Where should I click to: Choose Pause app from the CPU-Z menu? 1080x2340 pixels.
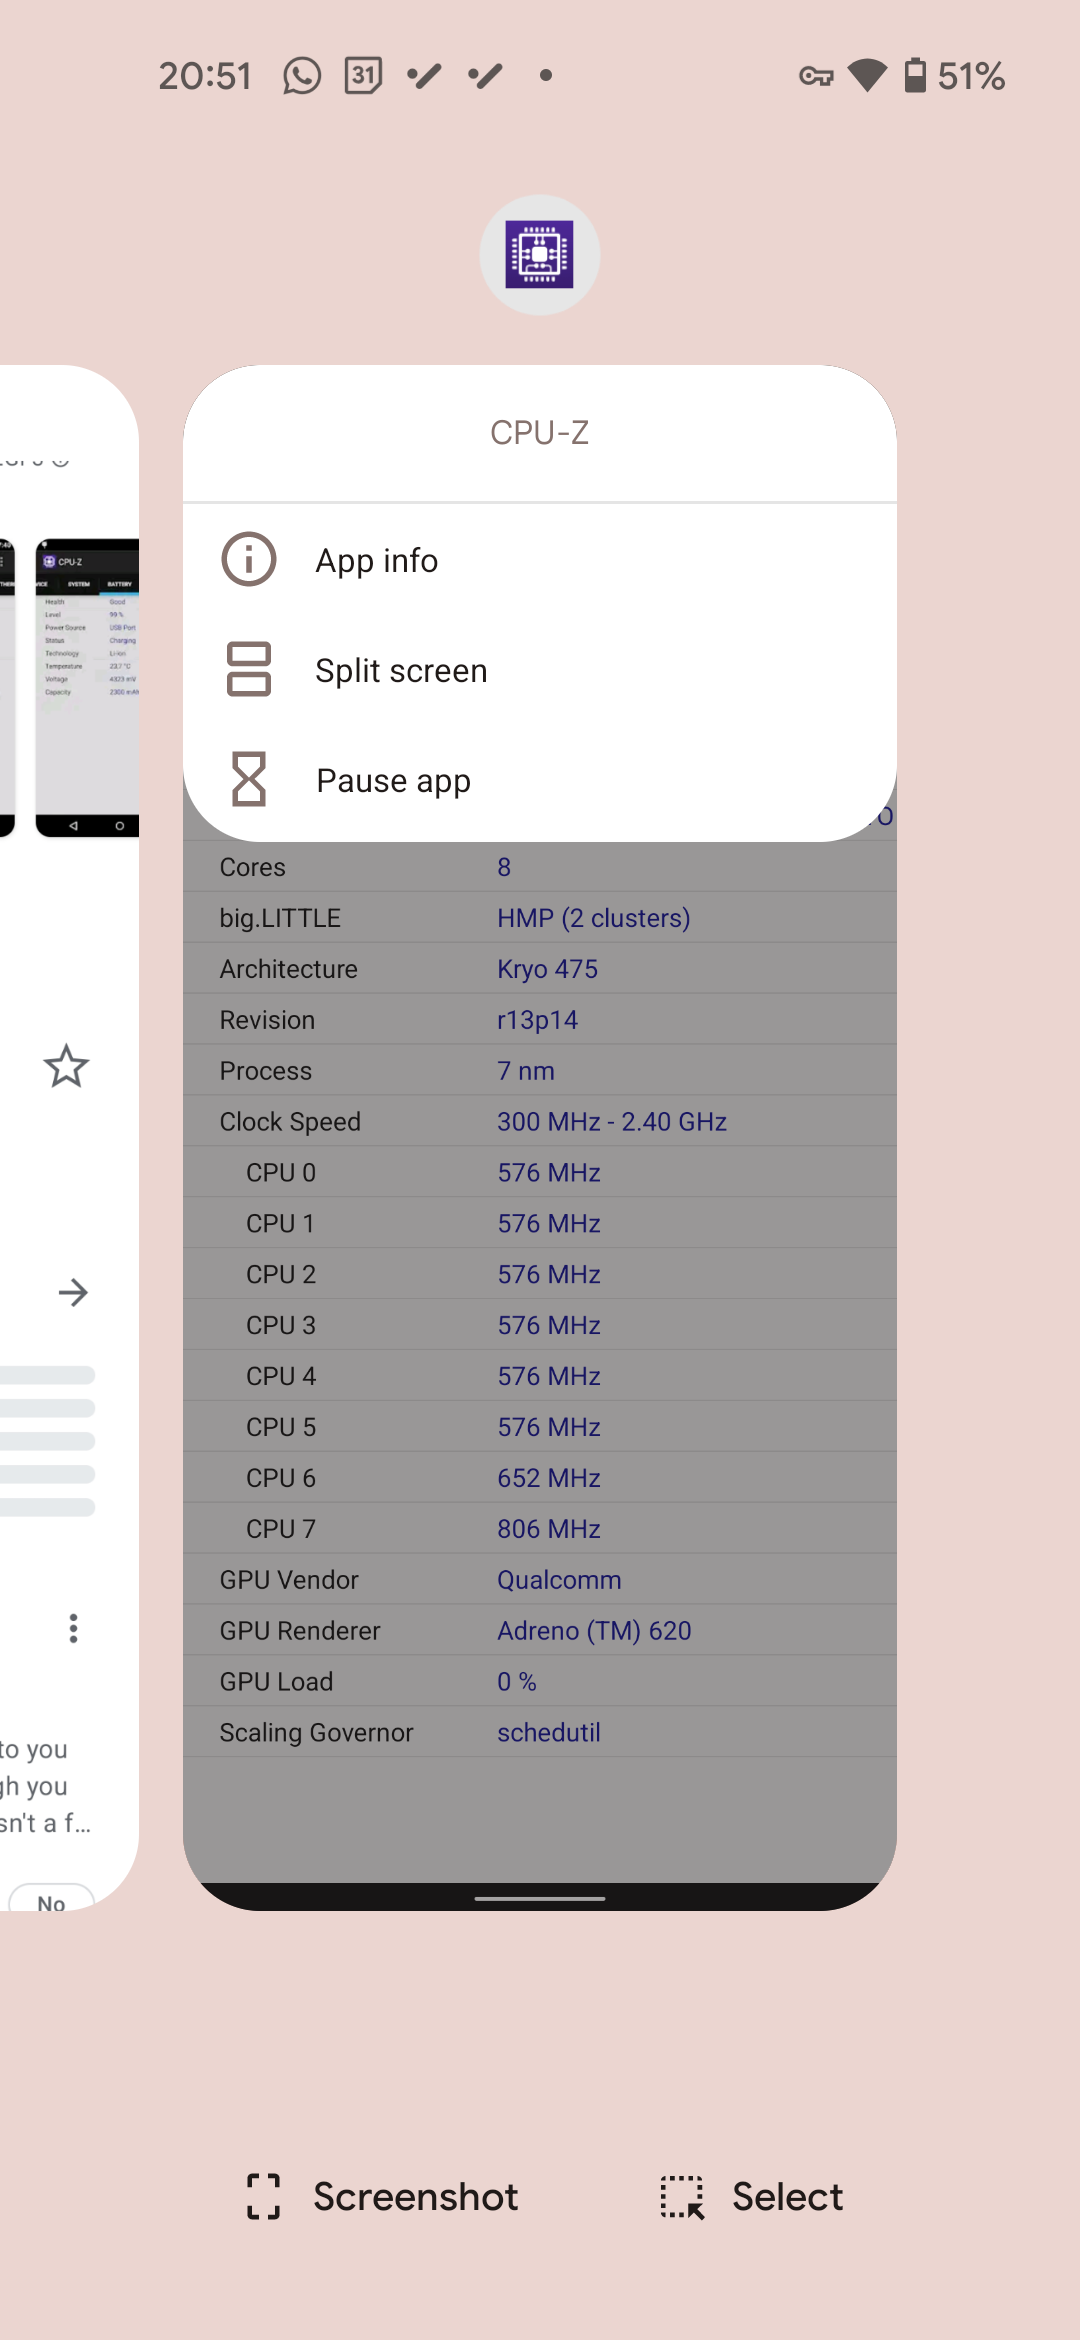tap(392, 780)
